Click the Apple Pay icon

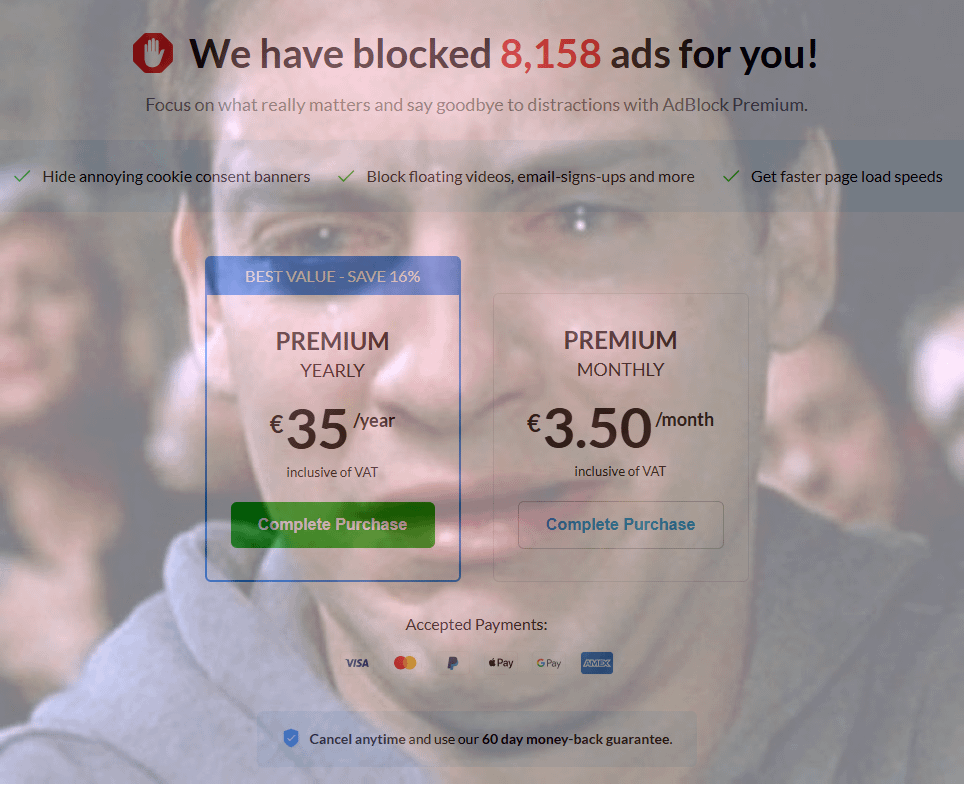coord(500,663)
